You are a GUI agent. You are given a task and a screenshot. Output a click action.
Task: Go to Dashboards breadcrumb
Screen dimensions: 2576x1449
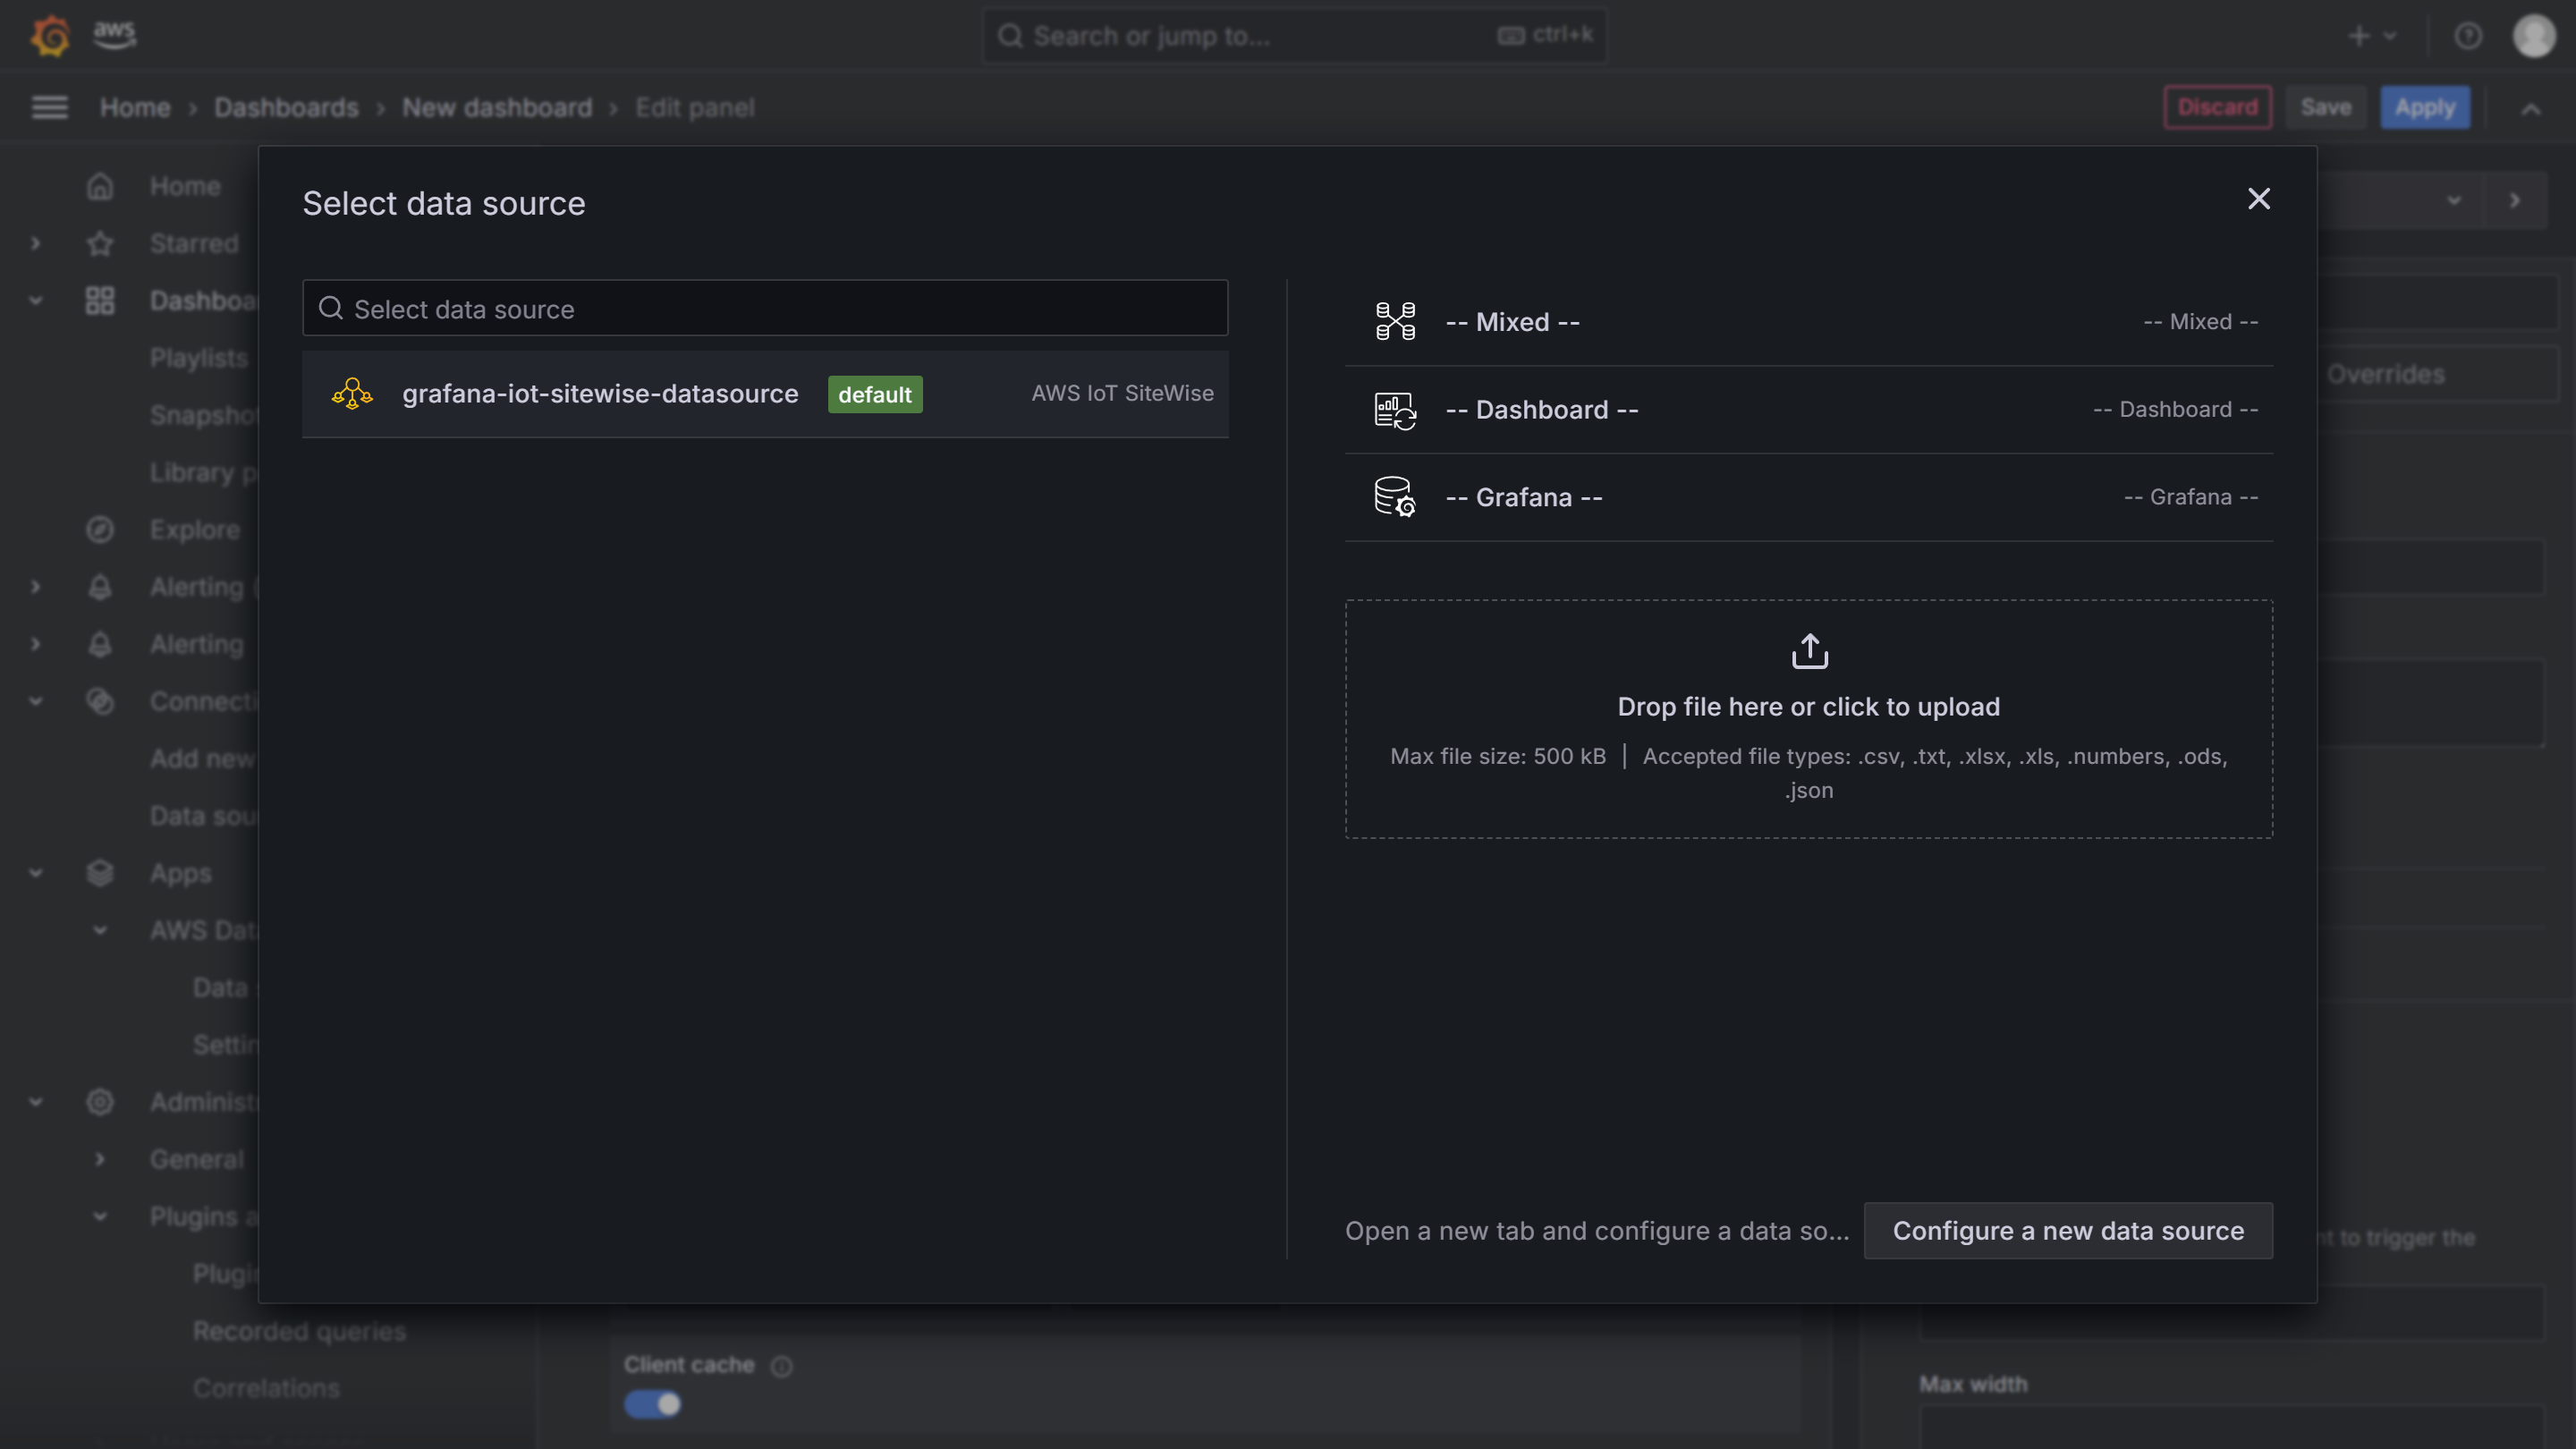click(286, 107)
